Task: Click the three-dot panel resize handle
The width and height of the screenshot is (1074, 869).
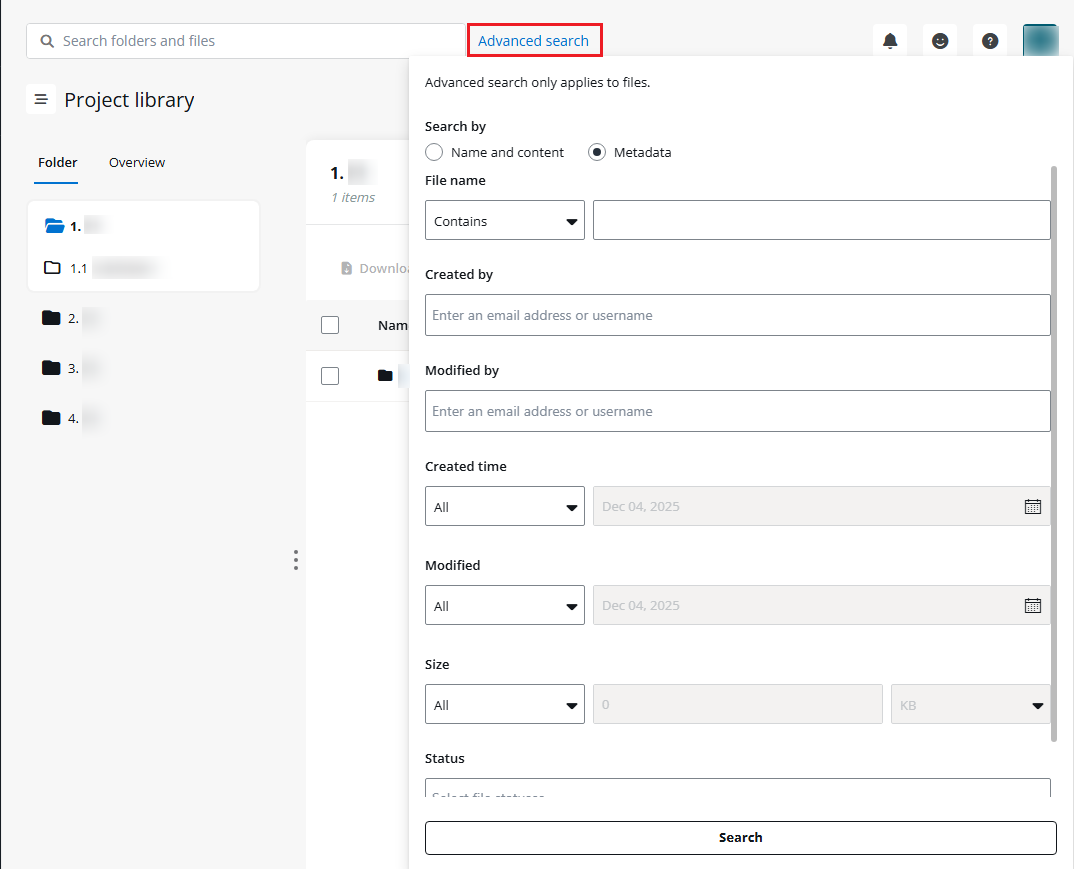Action: [296, 560]
